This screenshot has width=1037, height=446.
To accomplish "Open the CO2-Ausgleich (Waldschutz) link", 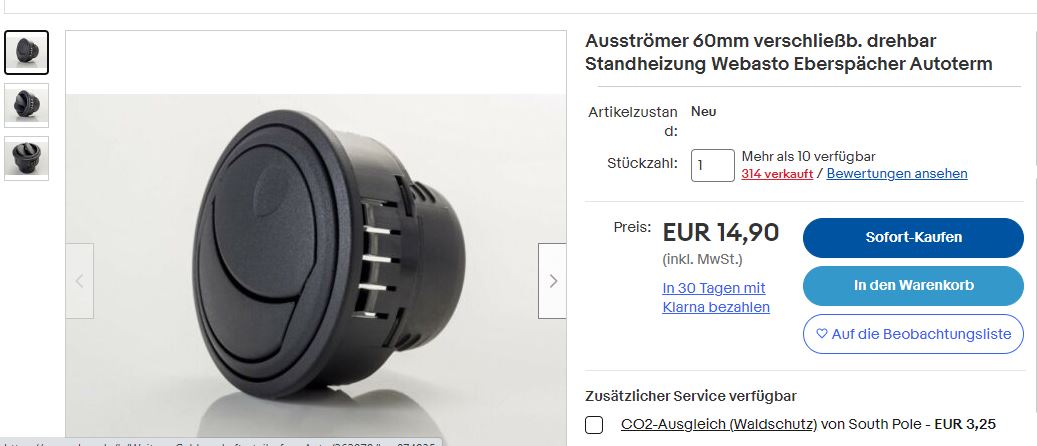I will click(x=719, y=424).
